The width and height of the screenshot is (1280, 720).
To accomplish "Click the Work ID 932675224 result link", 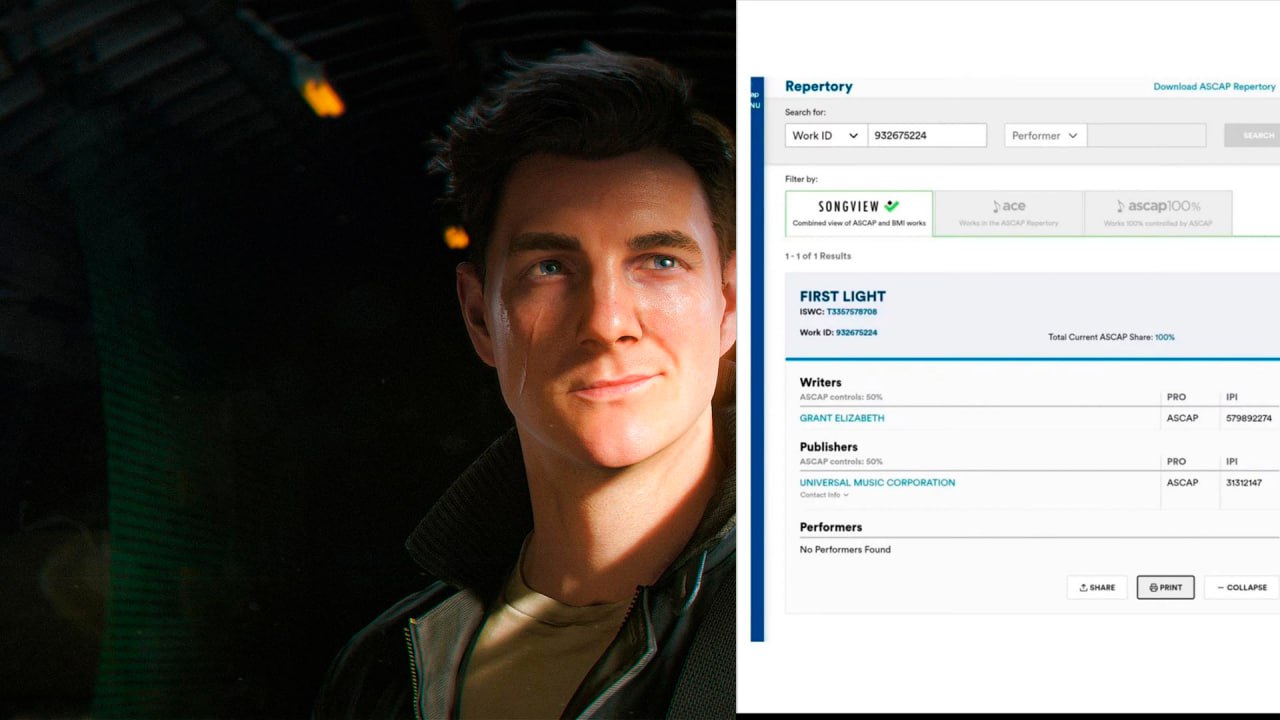I will pyautogui.click(x=856, y=332).
